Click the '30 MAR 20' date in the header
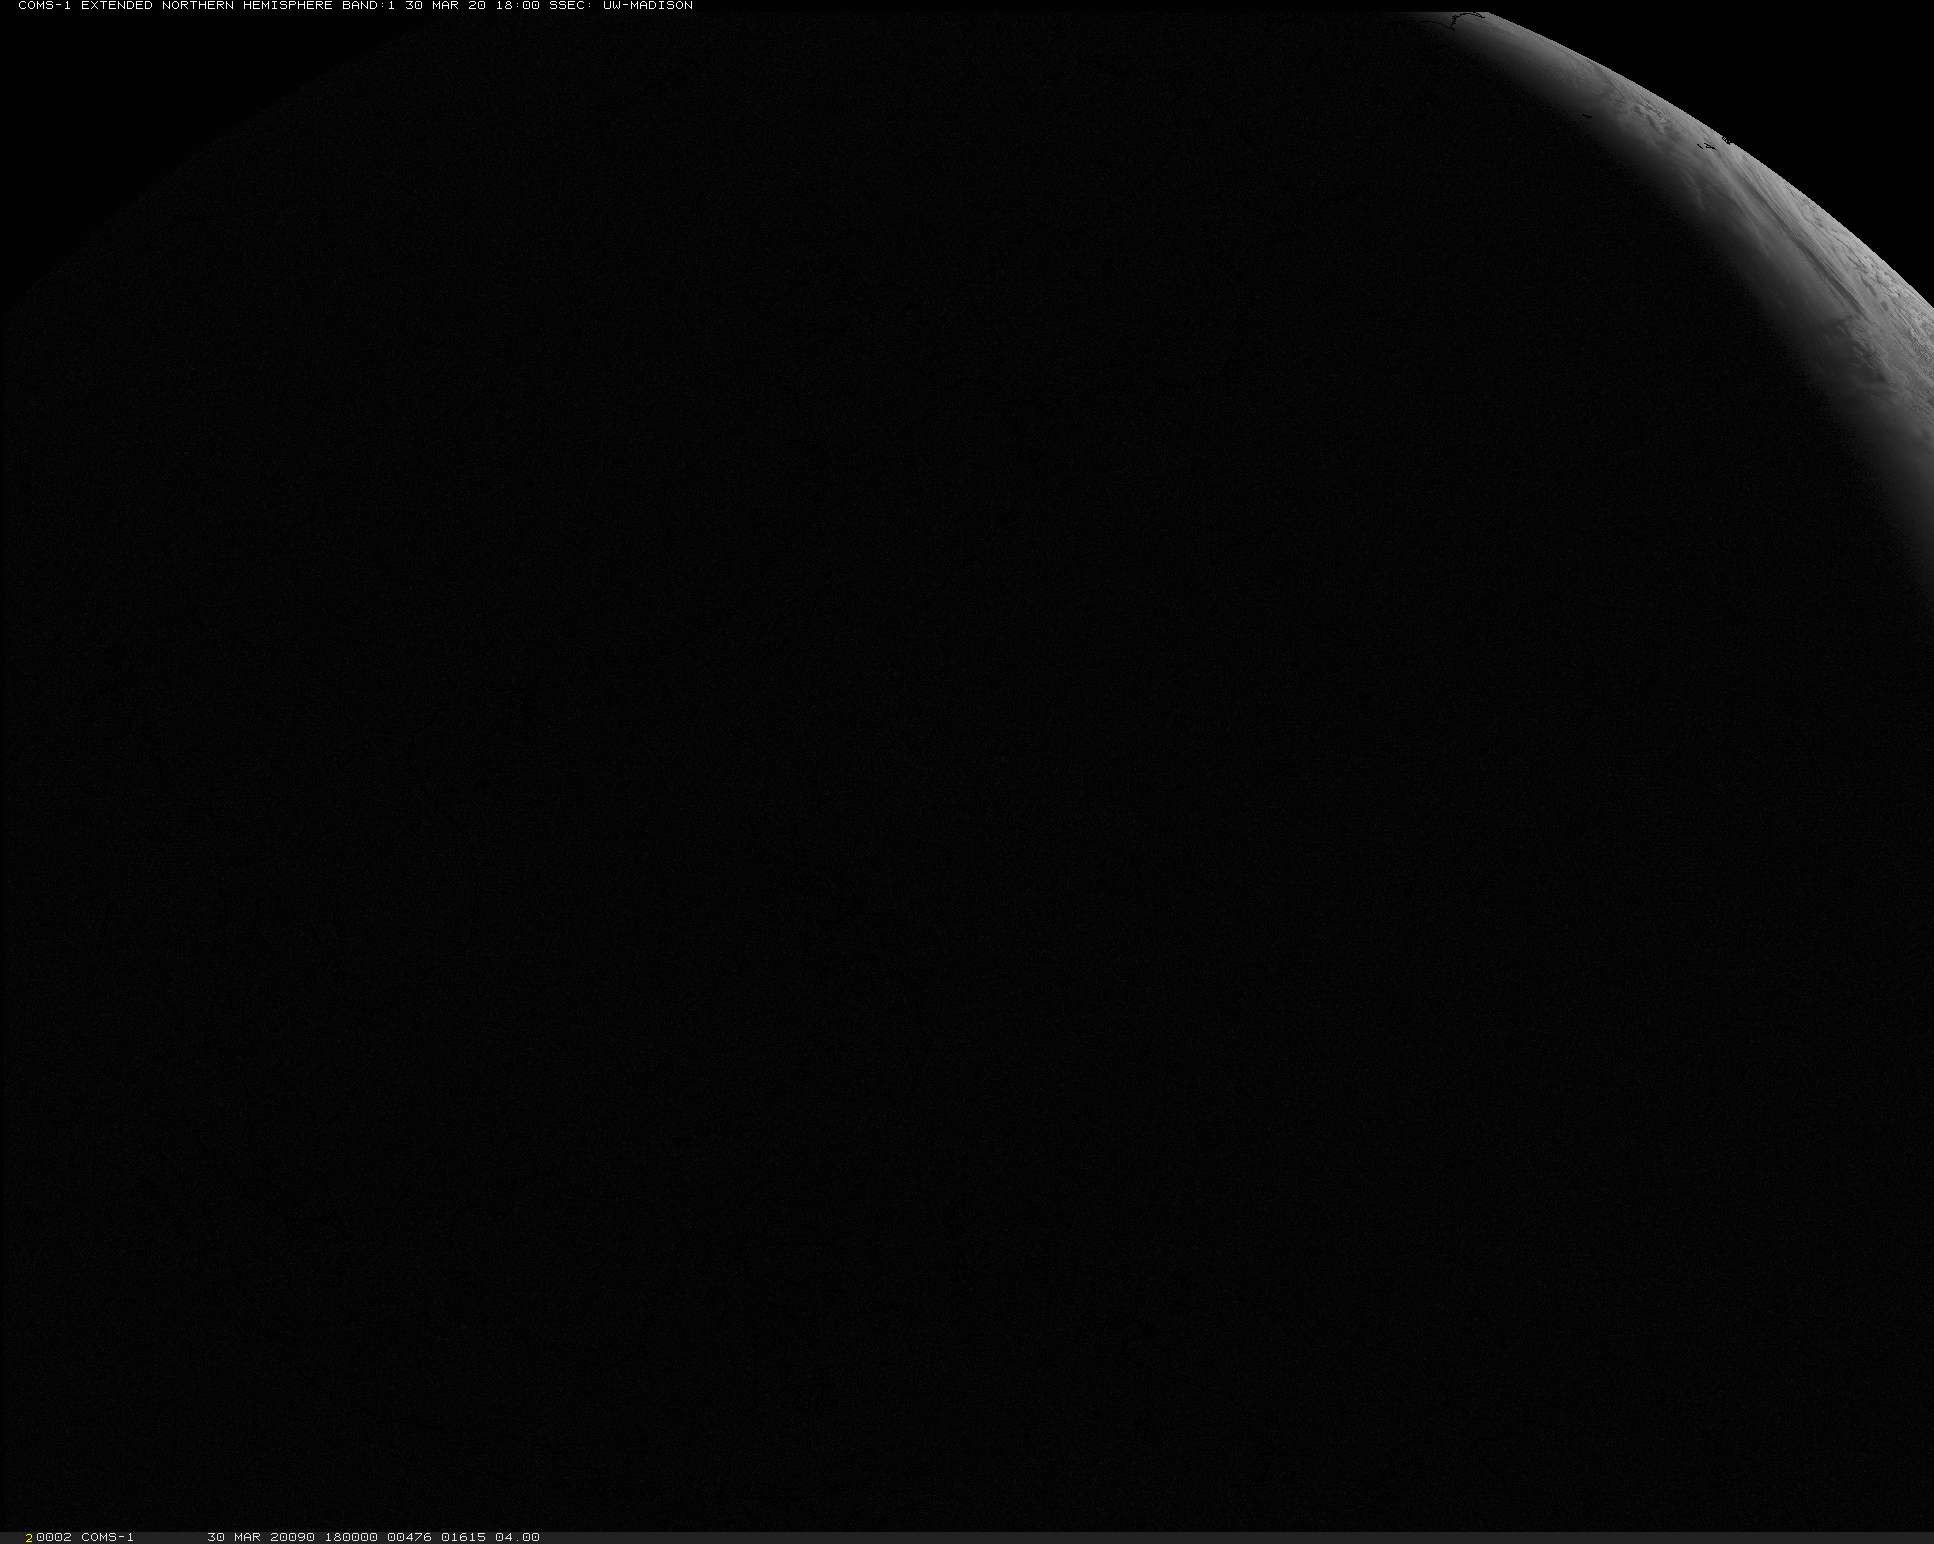Screen dimensions: 1934x1544 point(445,5)
